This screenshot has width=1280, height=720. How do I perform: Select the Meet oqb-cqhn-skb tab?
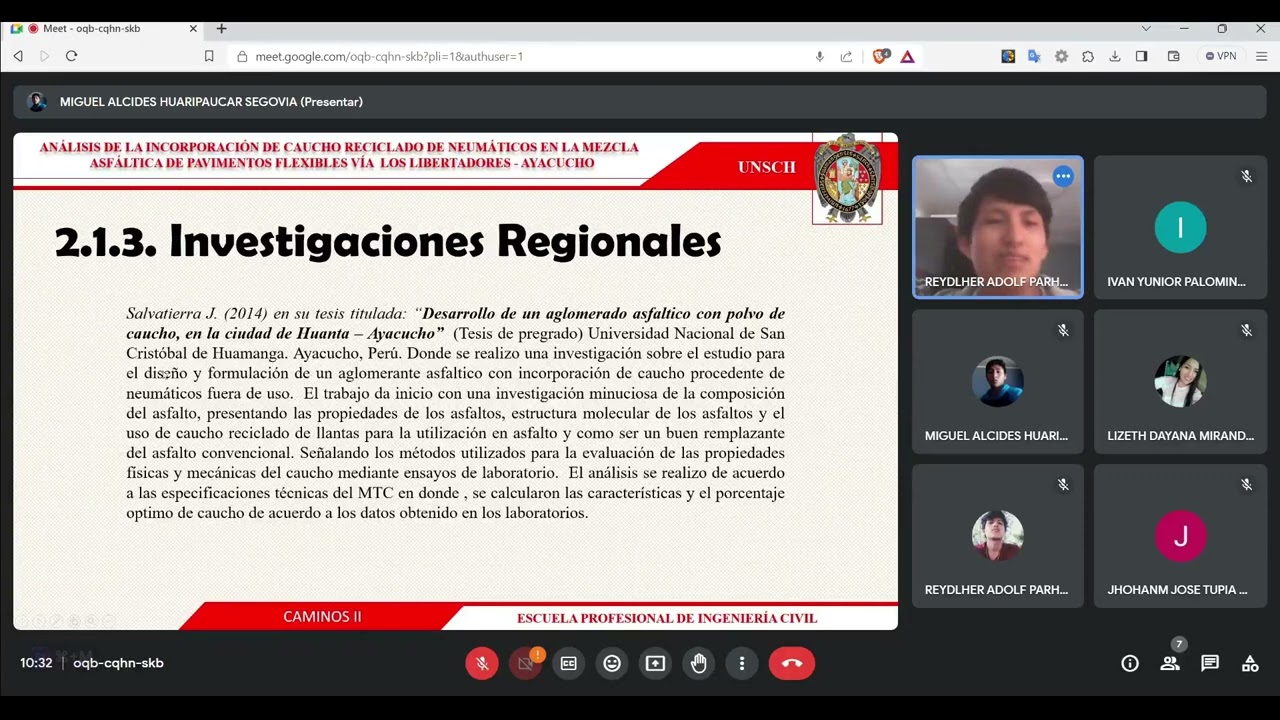click(104, 29)
